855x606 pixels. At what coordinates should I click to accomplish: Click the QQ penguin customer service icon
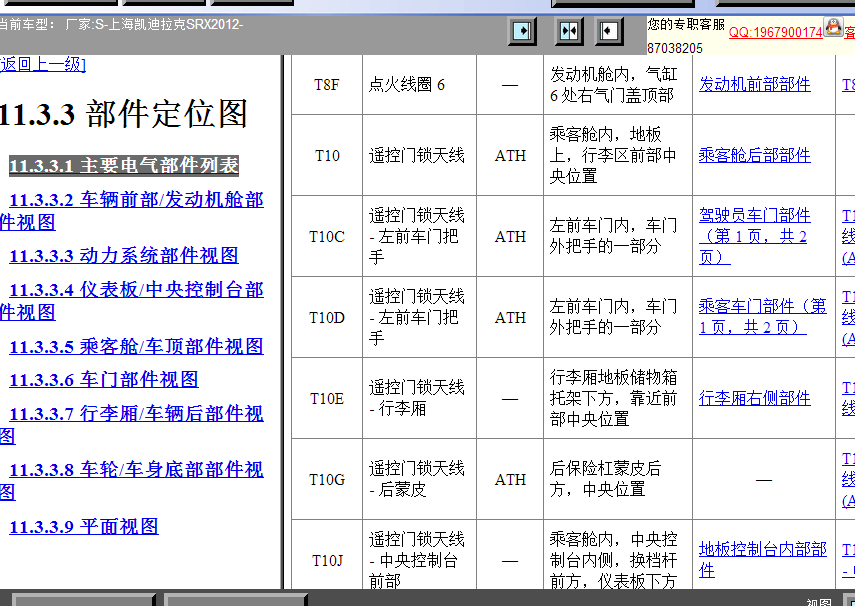pos(833,26)
